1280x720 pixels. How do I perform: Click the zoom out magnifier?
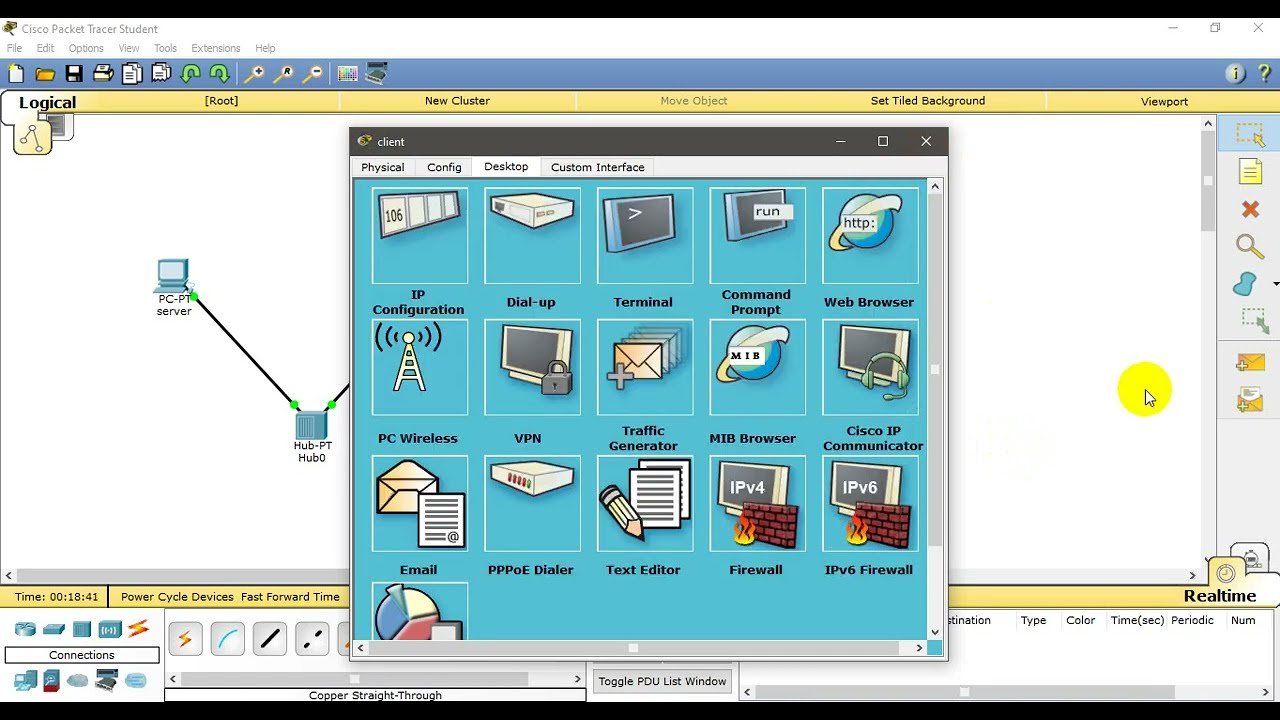313,73
